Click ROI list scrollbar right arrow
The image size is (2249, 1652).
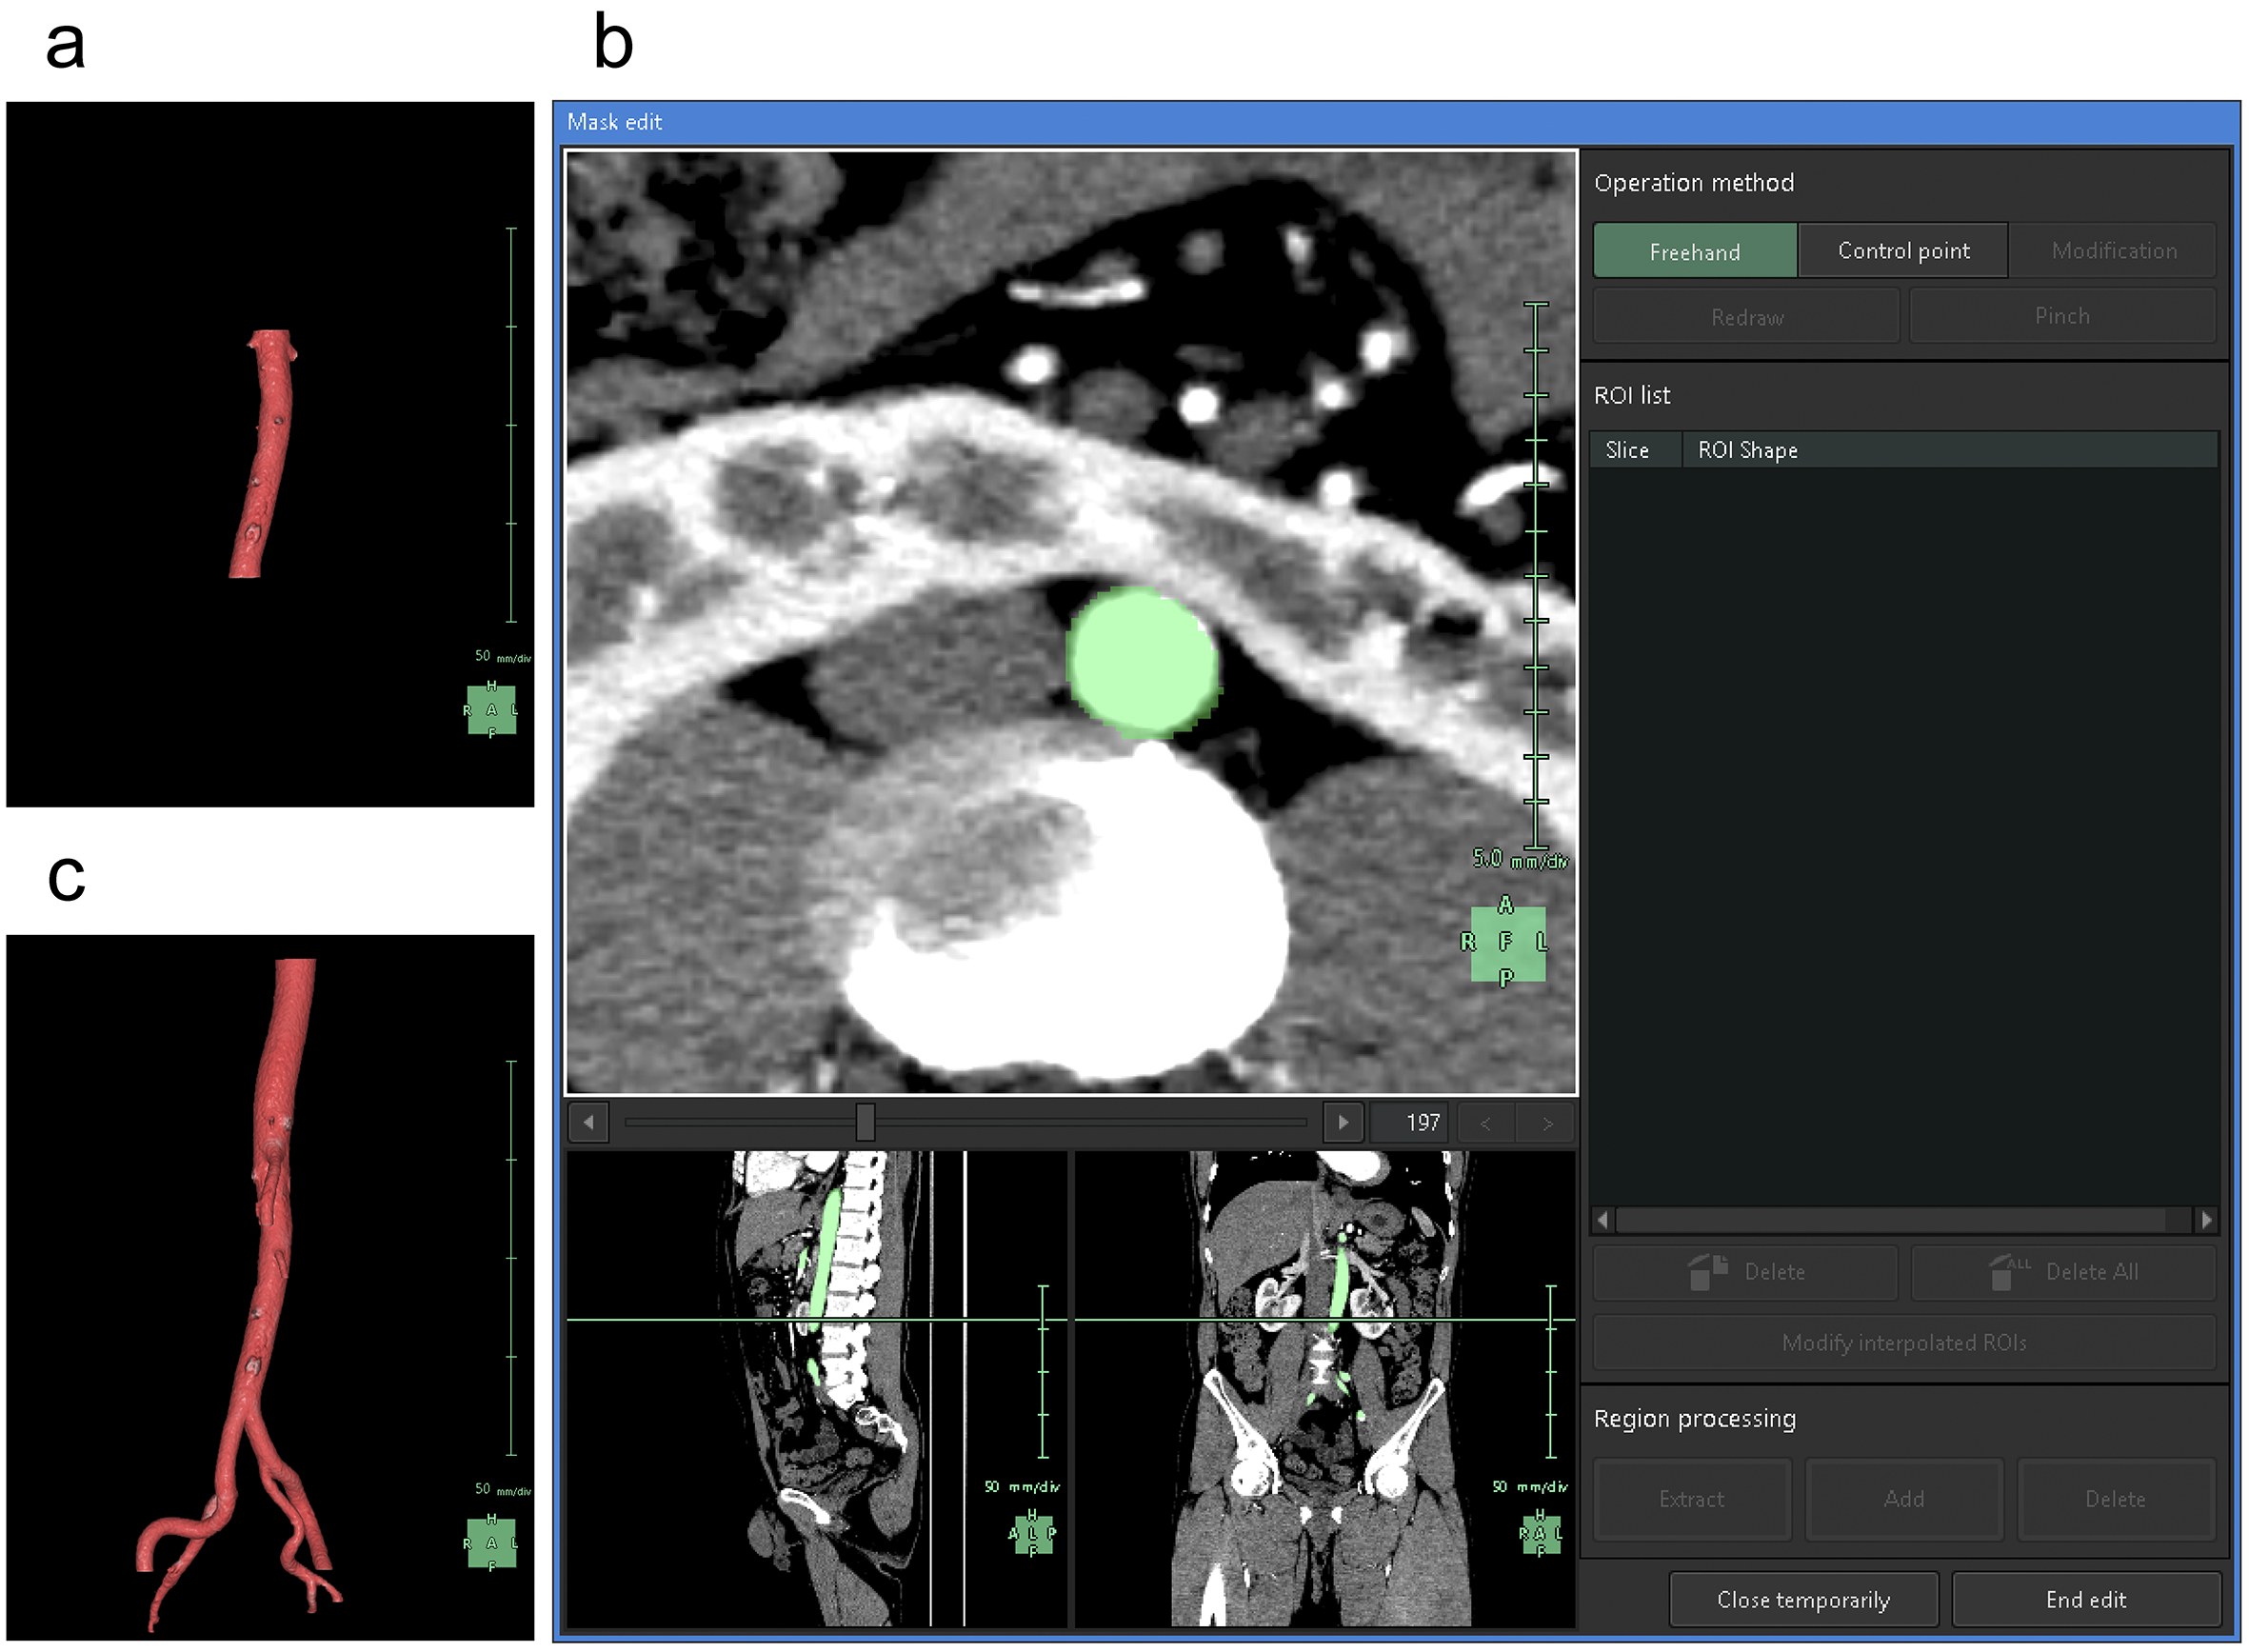pyautogui.click(x=2206, y=1220)
